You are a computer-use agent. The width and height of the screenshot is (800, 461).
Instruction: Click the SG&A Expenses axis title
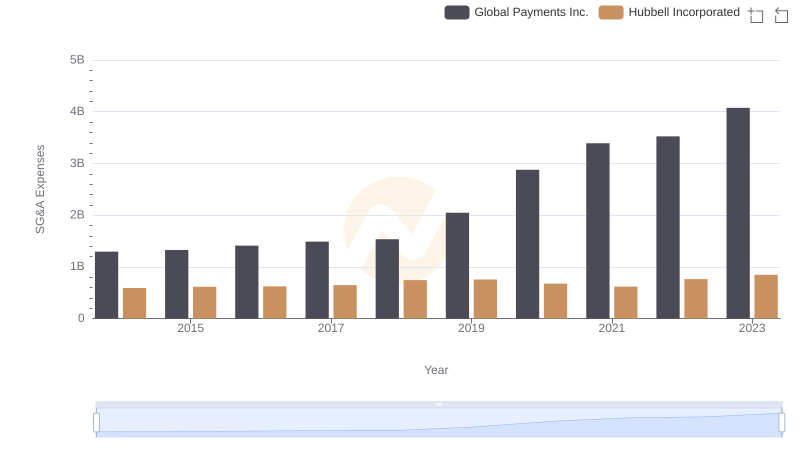(40, 189)
